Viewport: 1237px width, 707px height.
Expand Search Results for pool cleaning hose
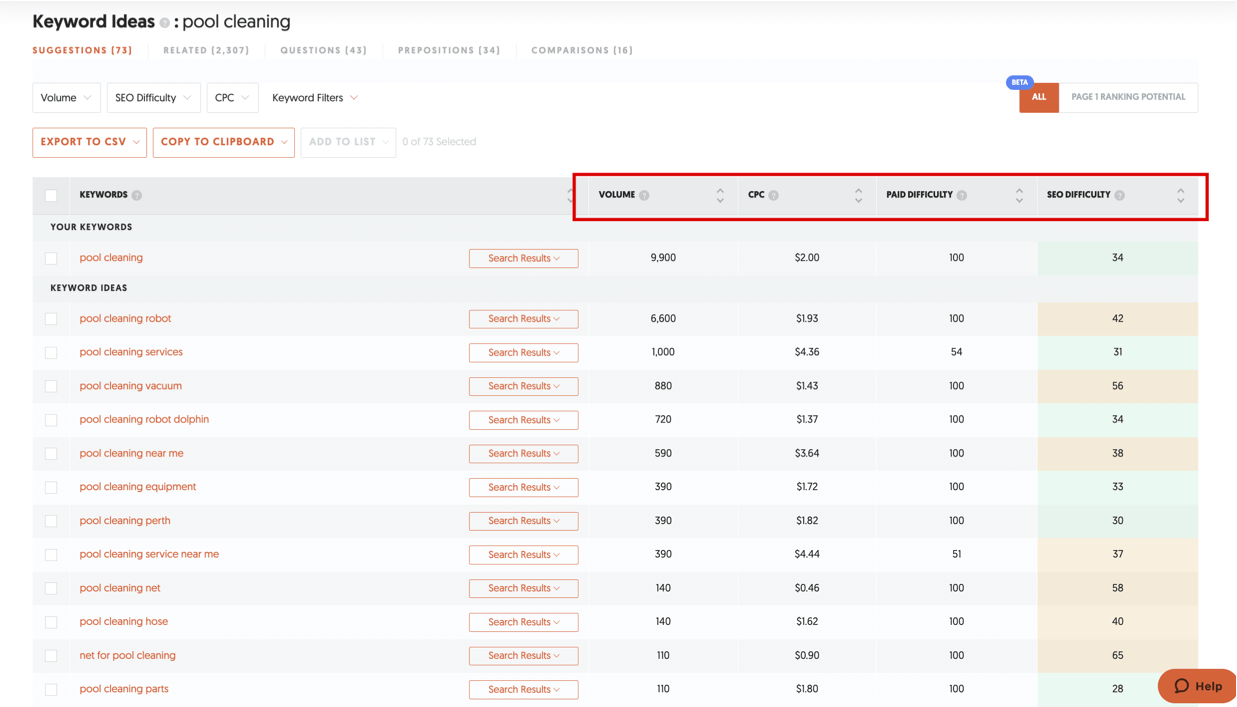pyautogui.click(x=523, y=622)
